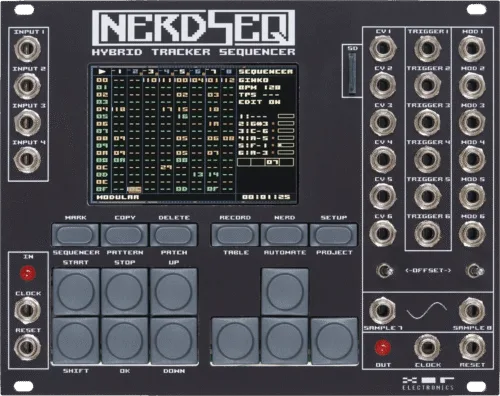Select the CV 2 output jack

pos(383,85)
